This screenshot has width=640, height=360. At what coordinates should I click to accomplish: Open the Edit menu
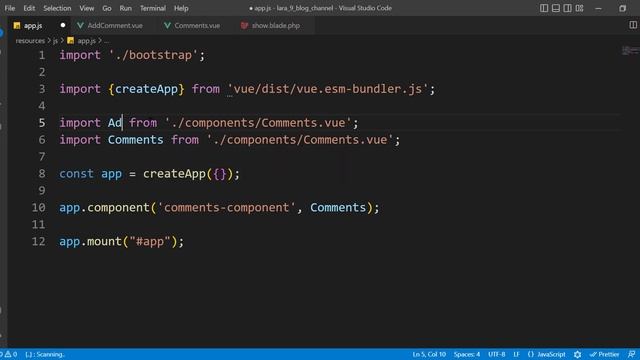(29, 8)
